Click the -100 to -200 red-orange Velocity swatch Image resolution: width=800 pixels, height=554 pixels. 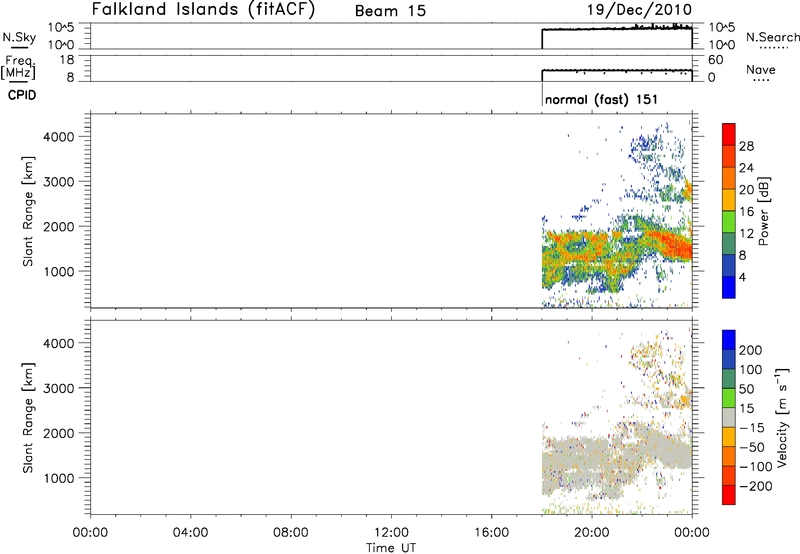tap(729, 475)
